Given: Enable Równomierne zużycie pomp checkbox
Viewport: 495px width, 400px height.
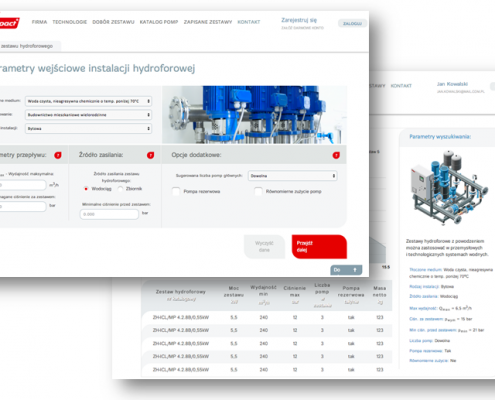Looking at the screenshot, I should coord(258,191).
